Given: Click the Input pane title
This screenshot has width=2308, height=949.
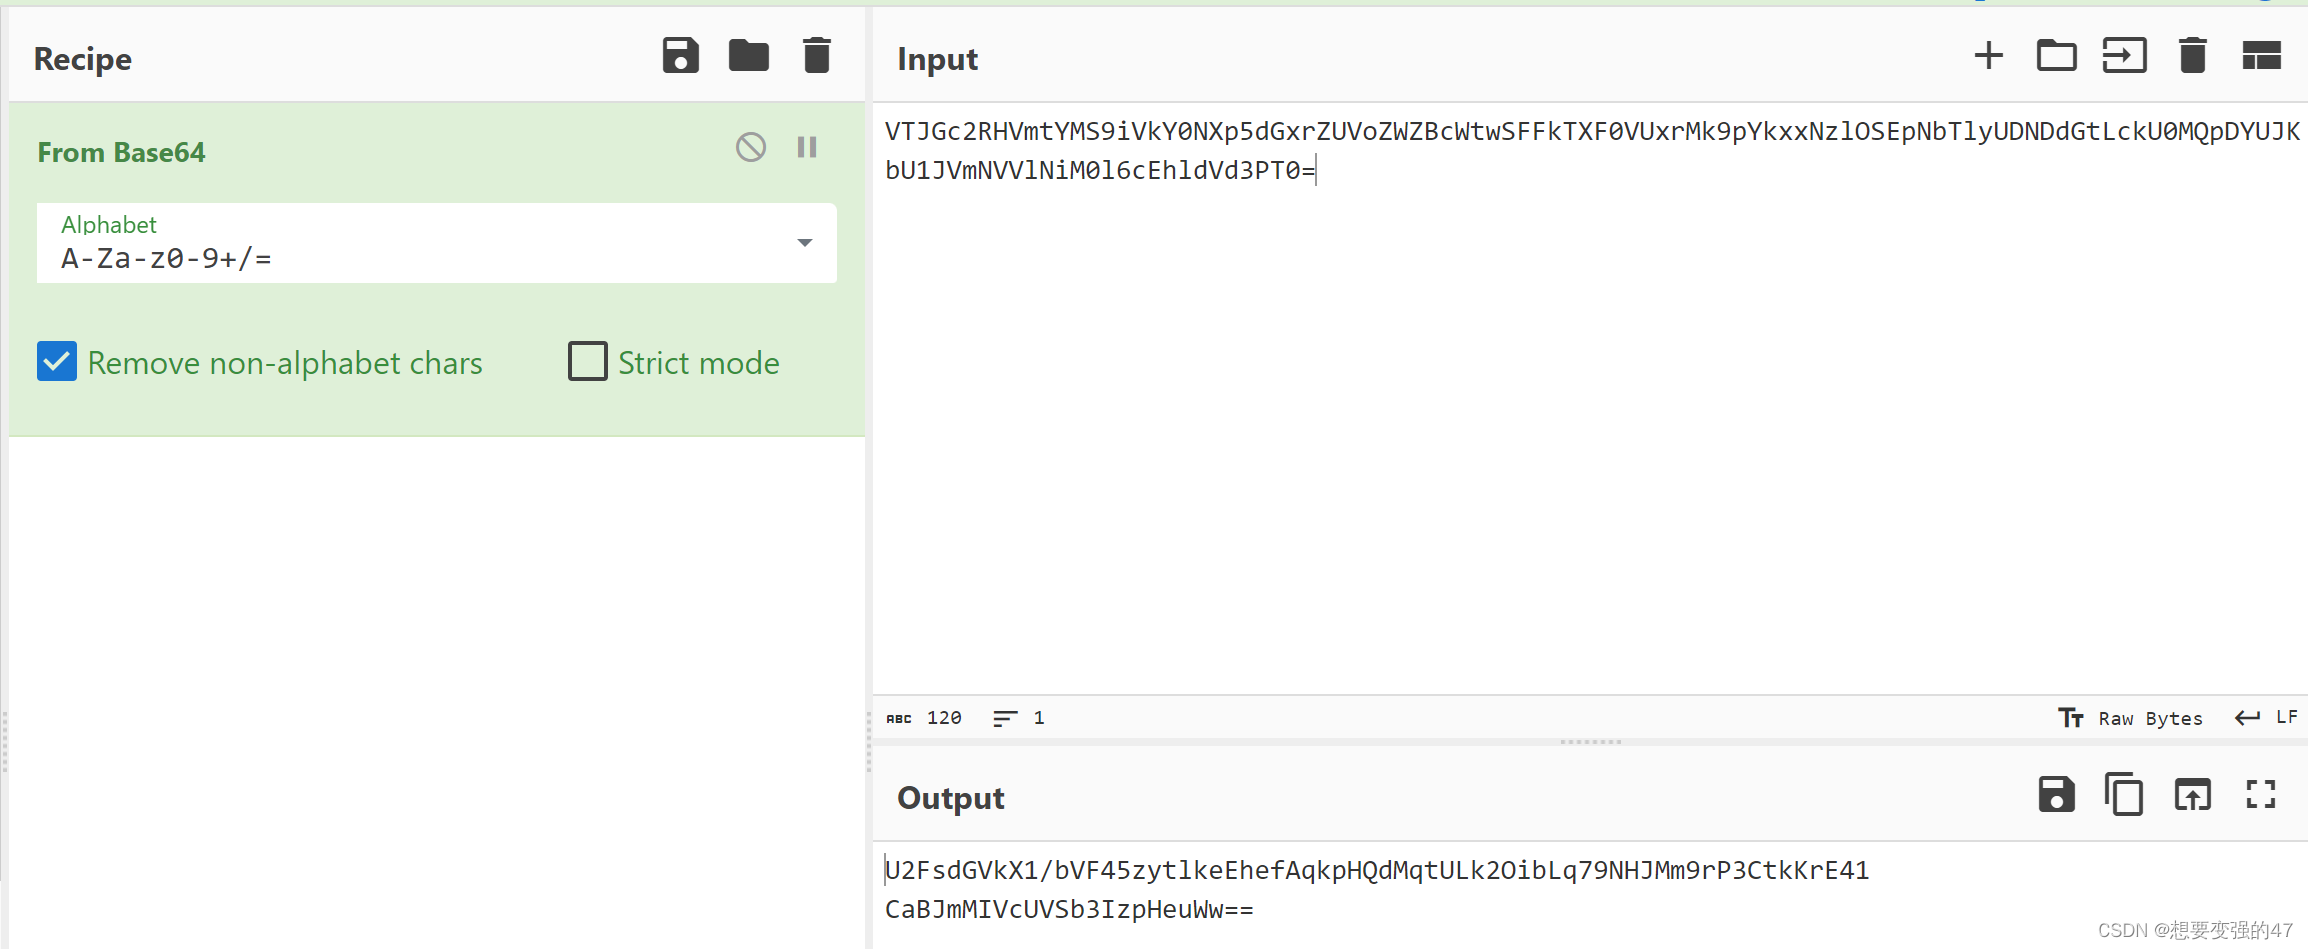Looking at the screenshot, I should tap(937, 59).
